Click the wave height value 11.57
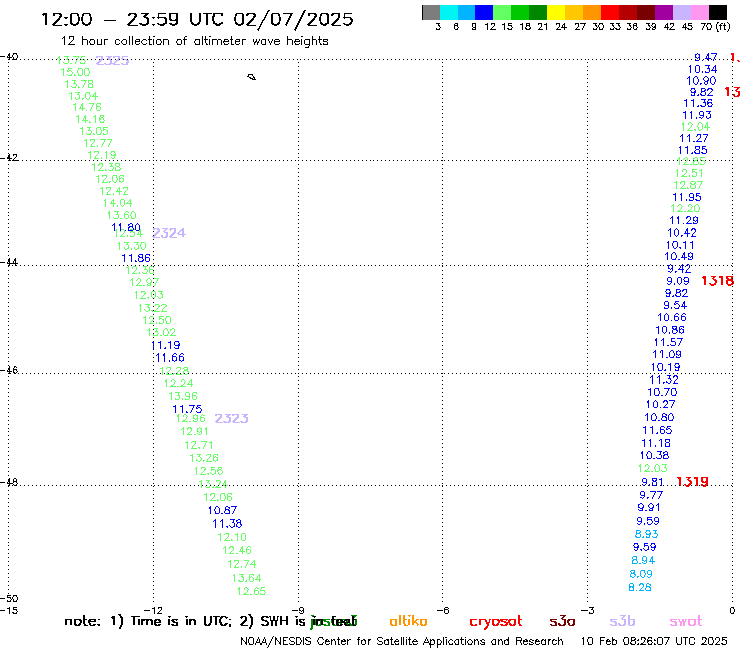This screenshot has width=740, height=650. 668,342
